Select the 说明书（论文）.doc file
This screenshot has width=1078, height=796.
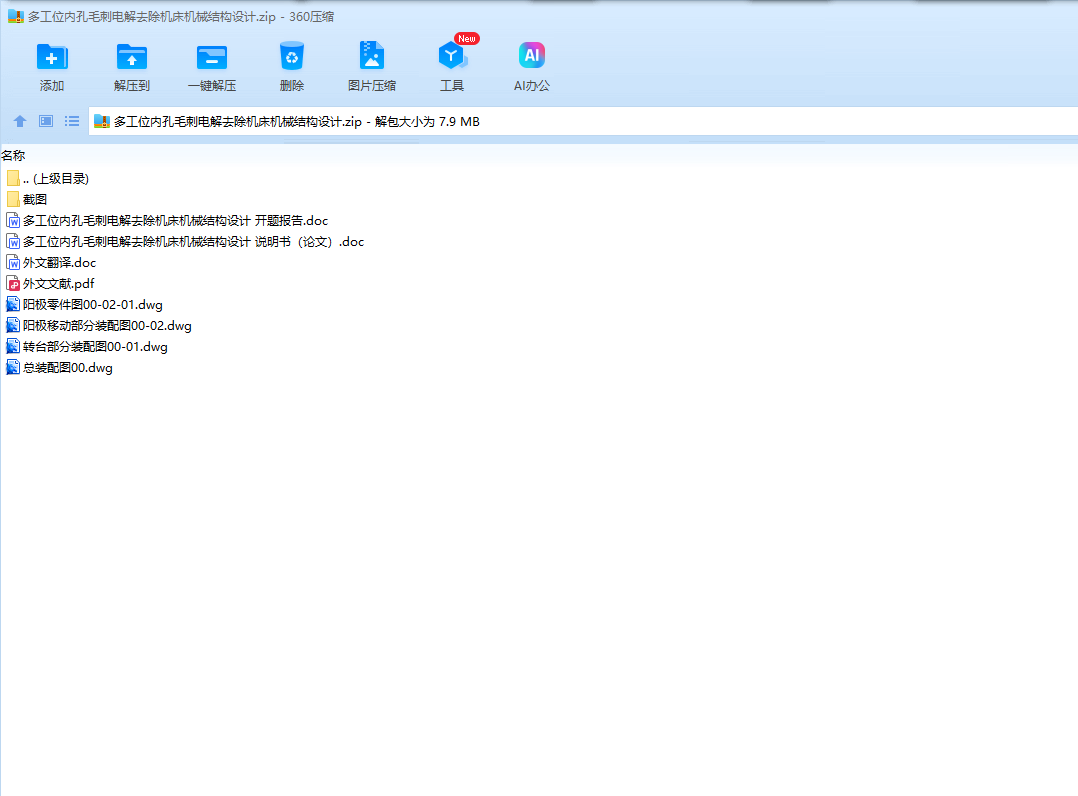click(x=193, y=242)
